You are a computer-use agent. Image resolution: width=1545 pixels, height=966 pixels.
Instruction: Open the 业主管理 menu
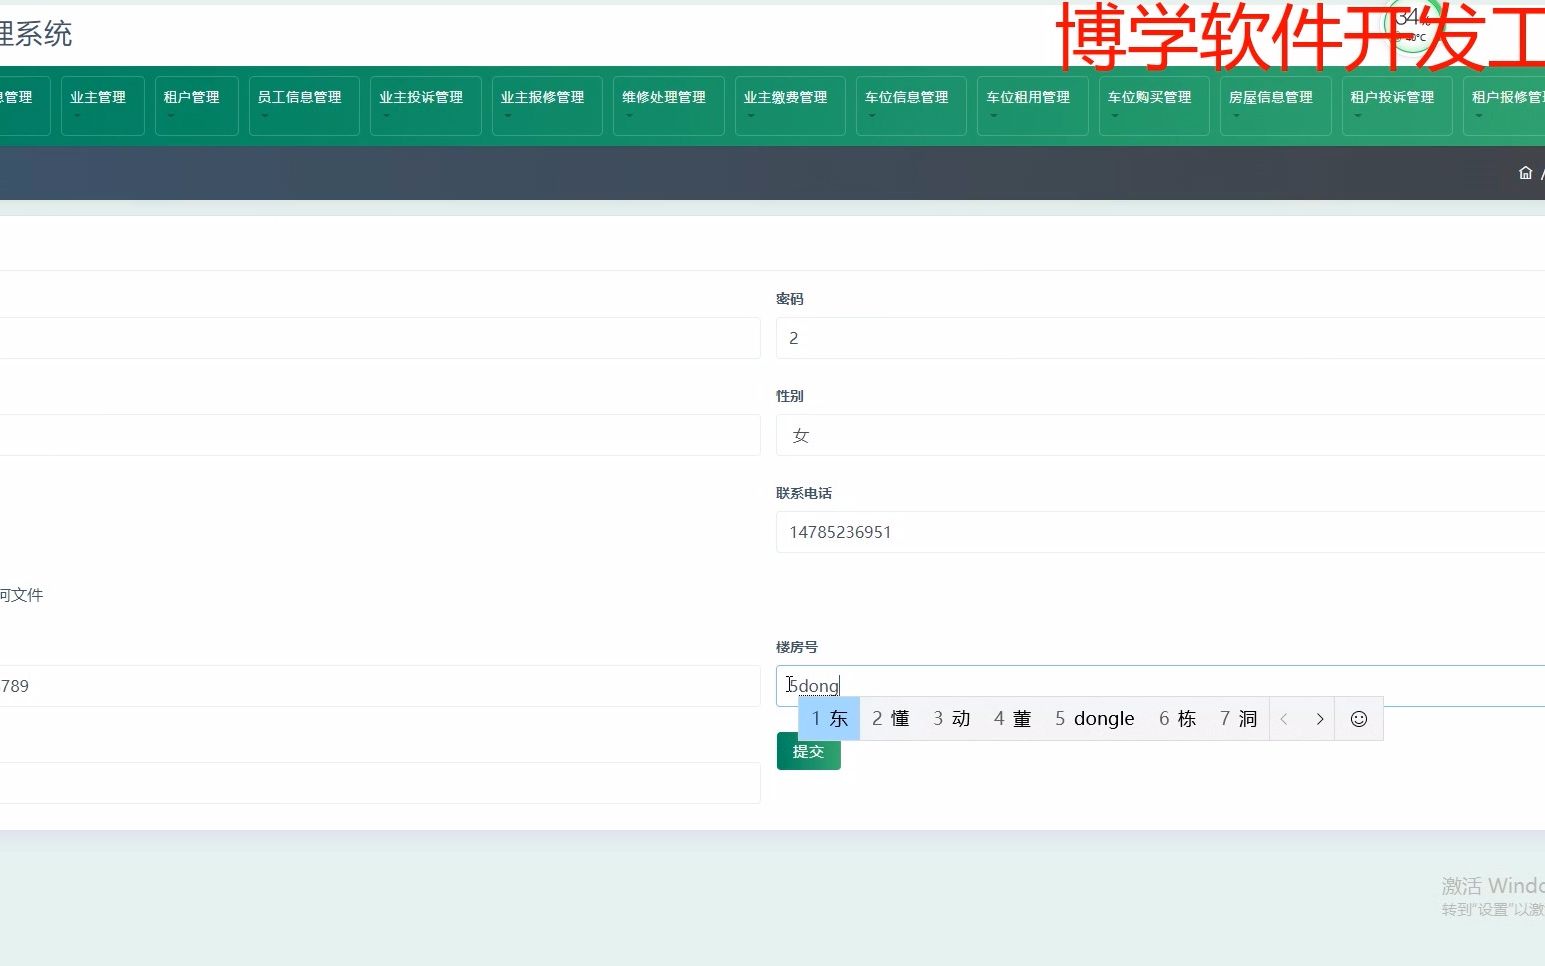(x=102, y=105)
